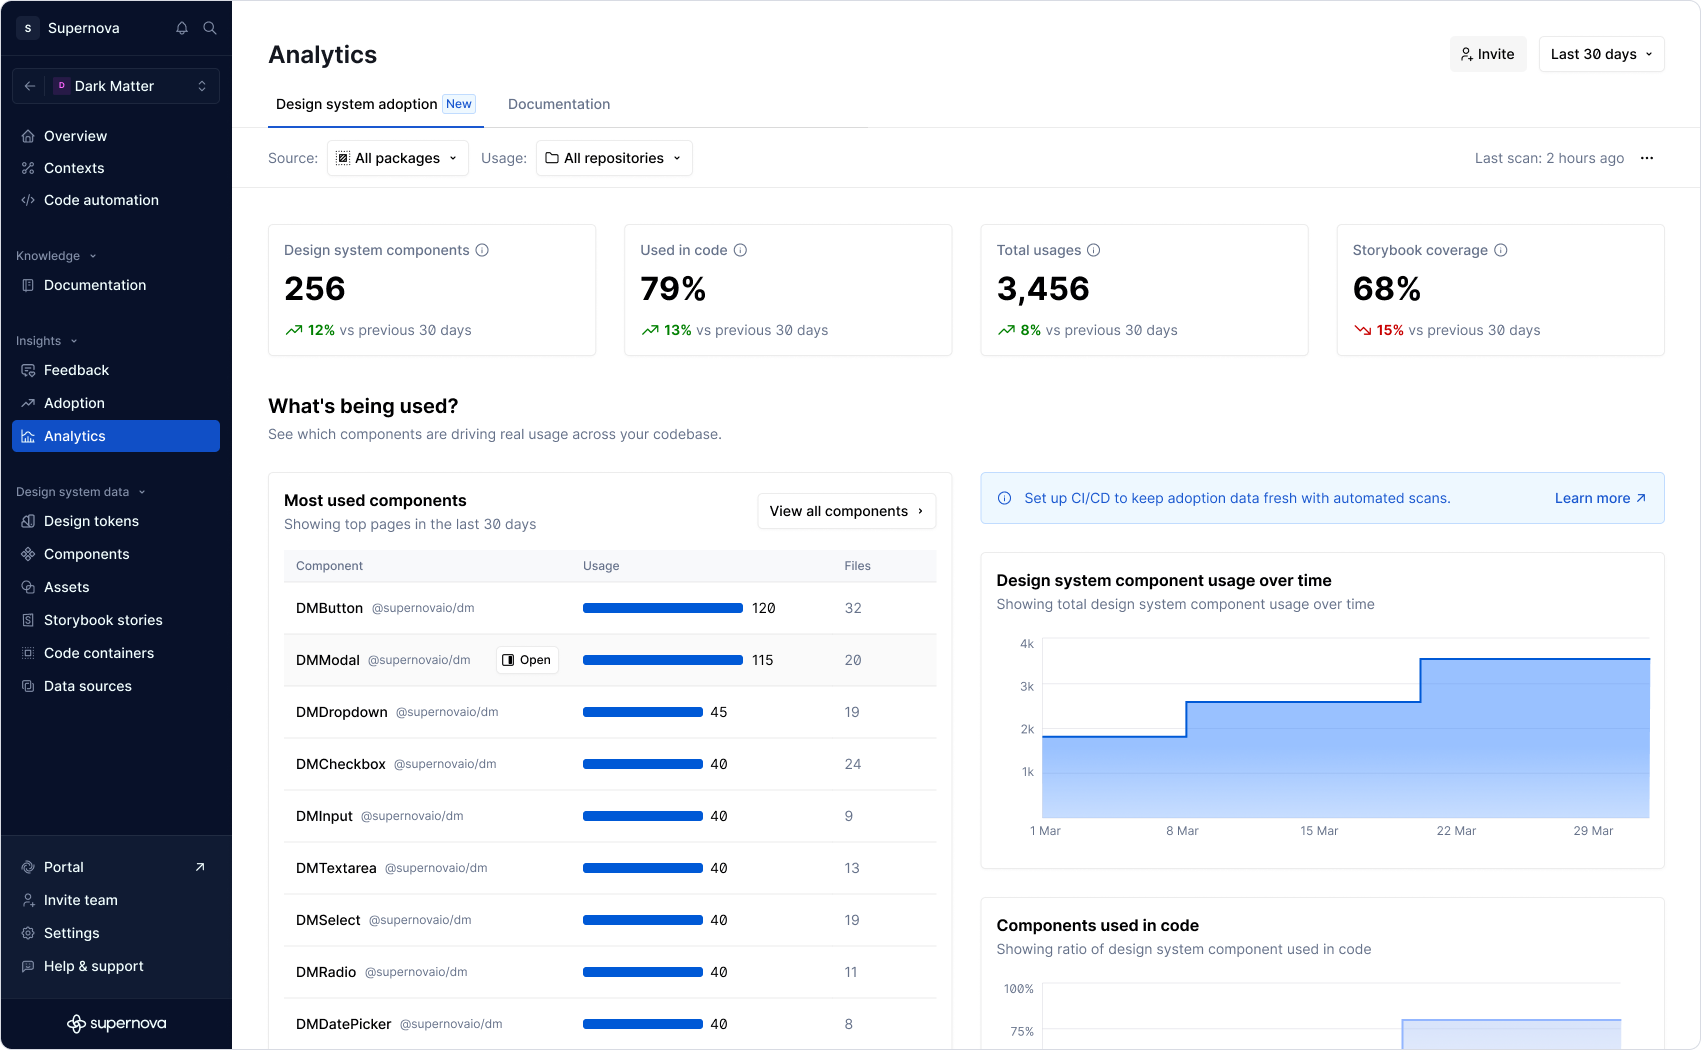Click the Supernova workspace avatar

[28, 28]
